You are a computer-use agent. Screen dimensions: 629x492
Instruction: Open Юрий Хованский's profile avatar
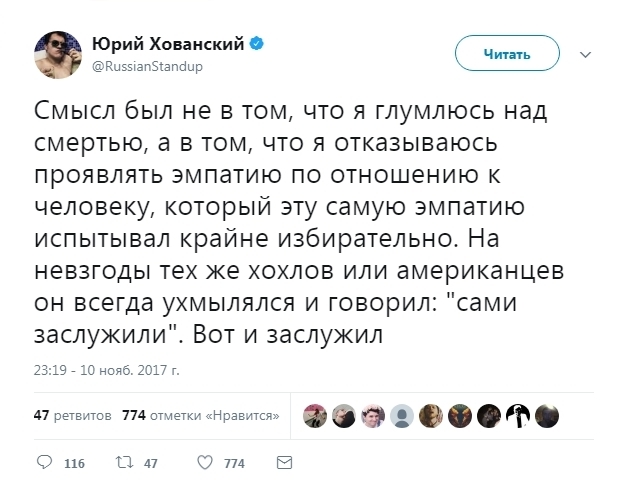[x=58, y=54]
